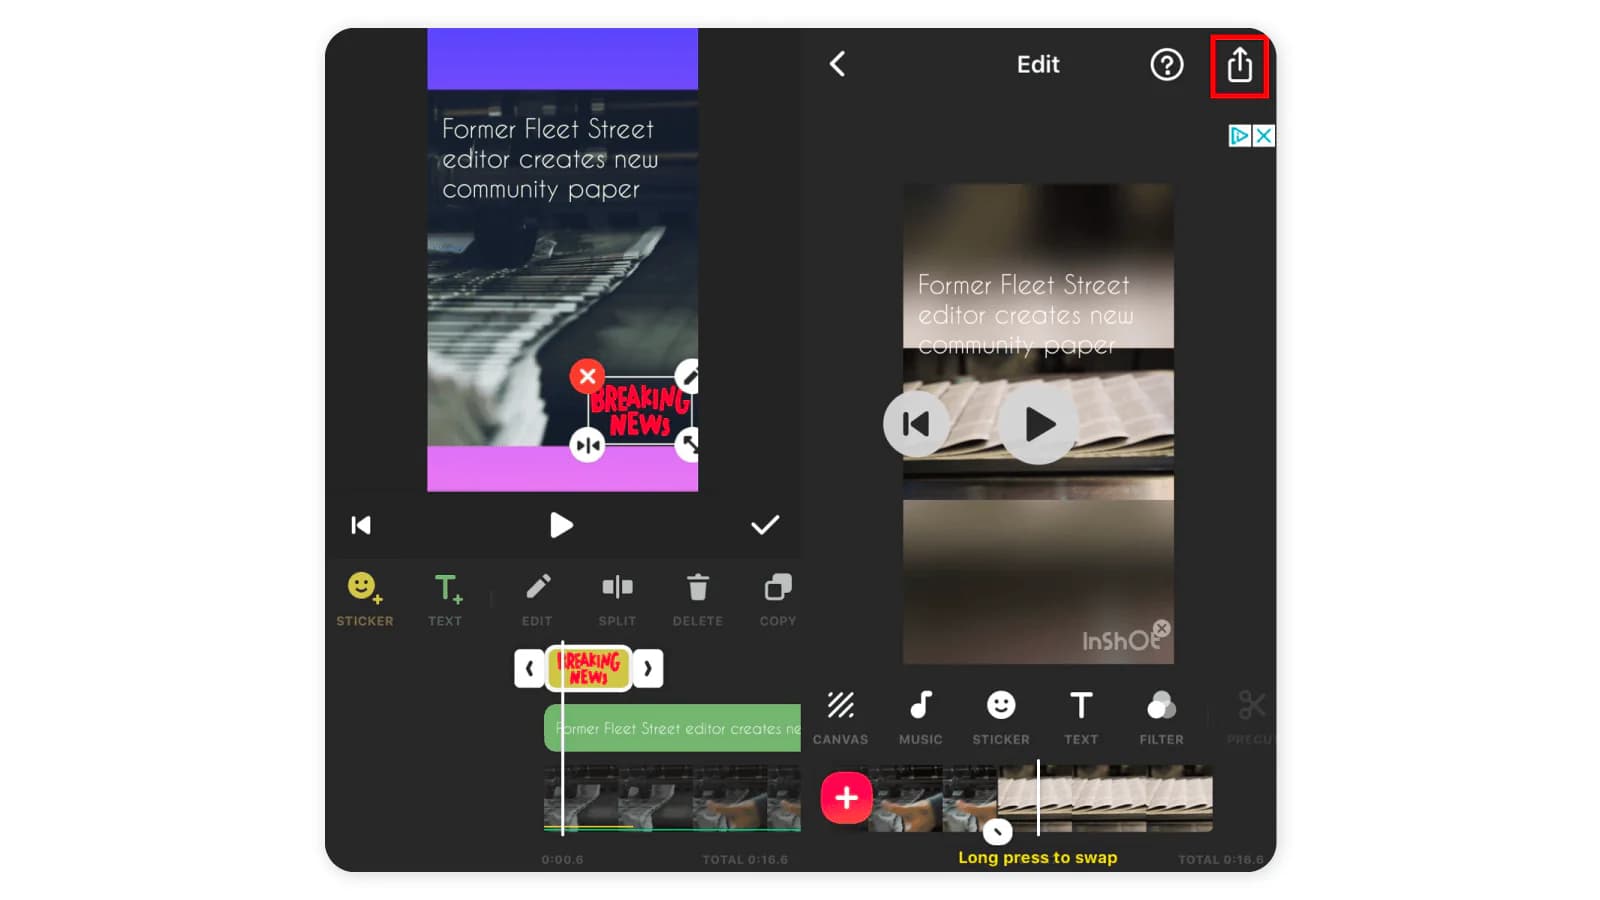
Task: Tap the export share icon
Action: pos(1239,65)
